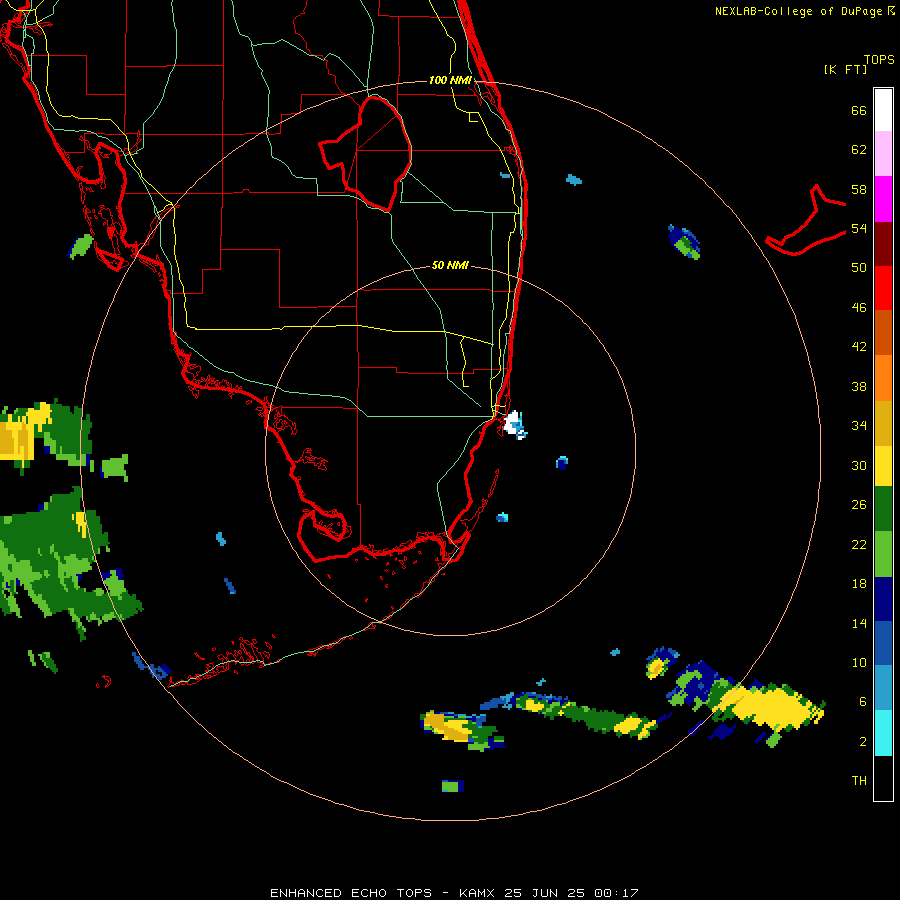Viewport: 900px width, 900px height.
Task: Select the light pink legend color segment
Action: pos(883,153)
